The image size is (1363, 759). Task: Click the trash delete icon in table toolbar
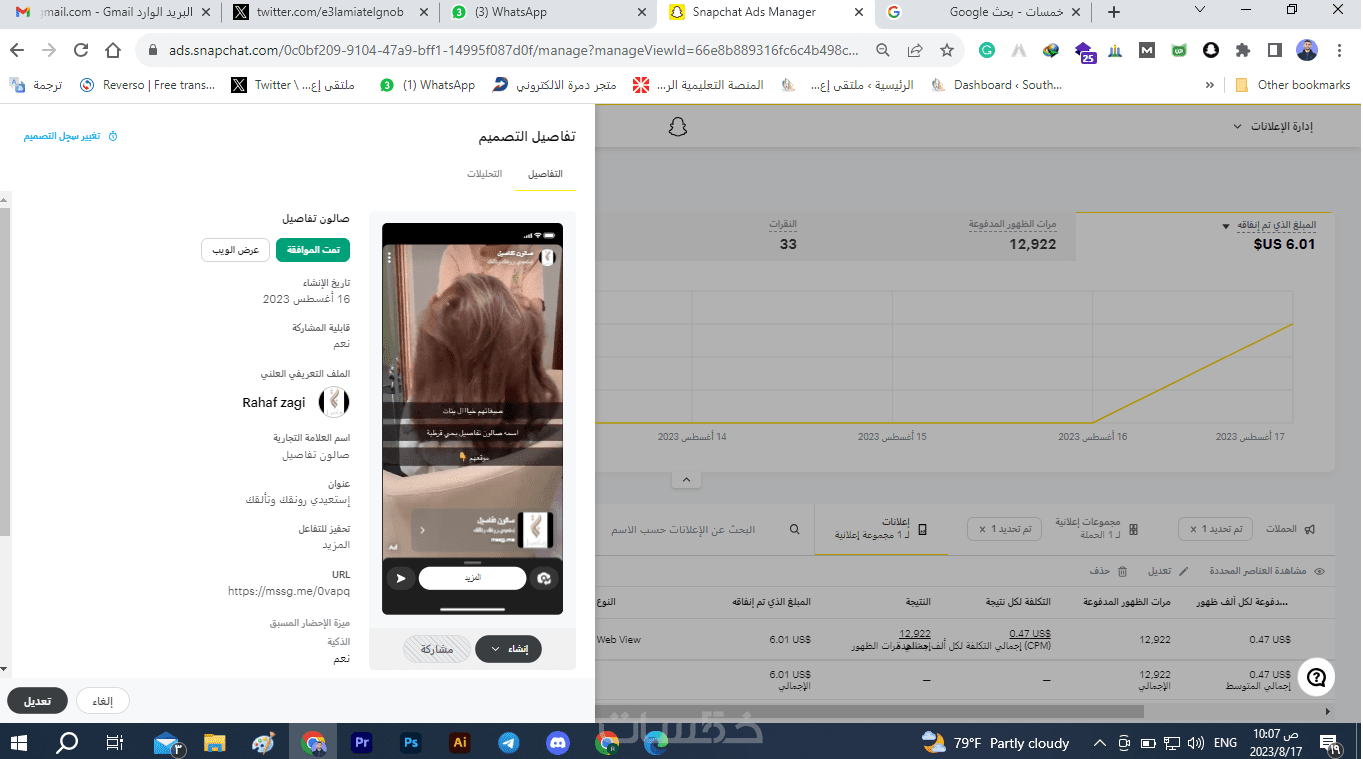[1122, 571]
